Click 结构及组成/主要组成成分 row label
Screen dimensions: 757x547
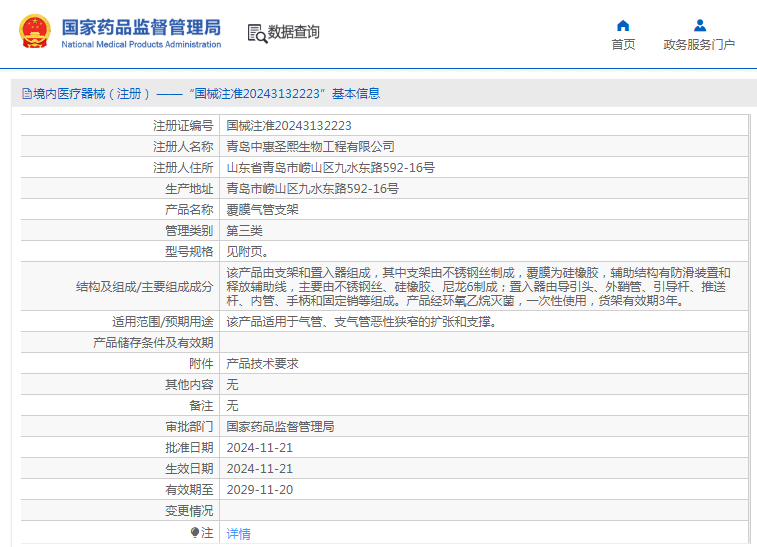[x=144, y=287]
